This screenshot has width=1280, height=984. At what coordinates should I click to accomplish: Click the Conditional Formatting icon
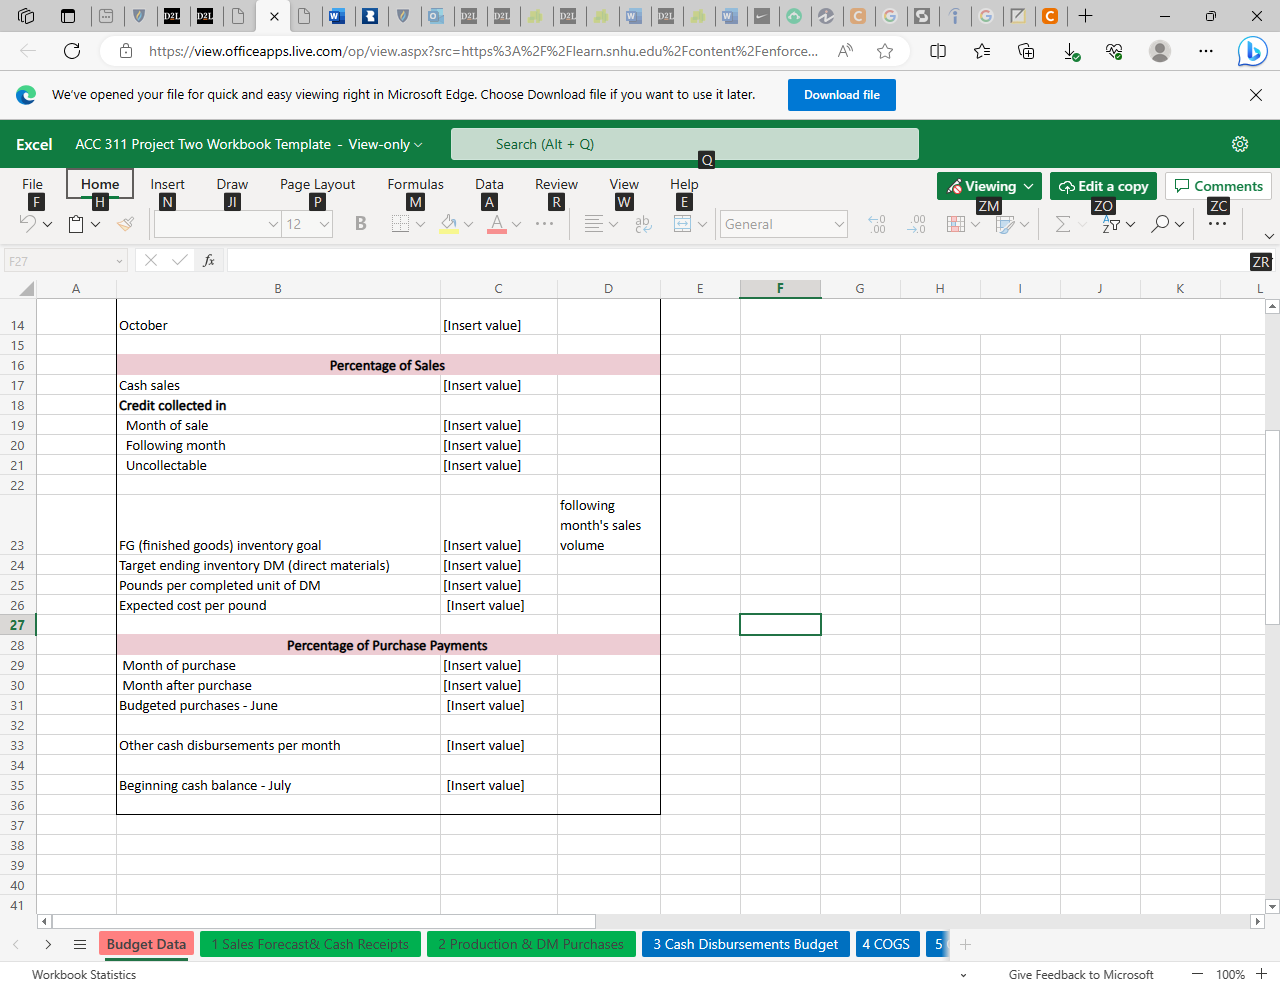point(956,224)
